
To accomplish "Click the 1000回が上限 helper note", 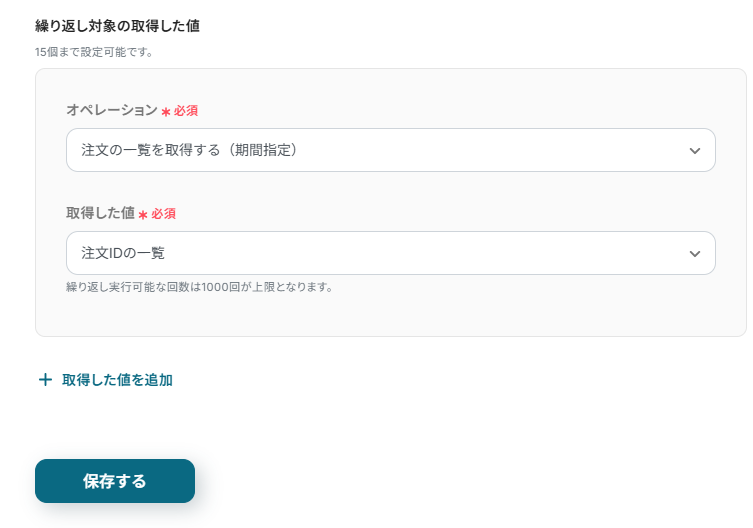I will tap(199, 287).
